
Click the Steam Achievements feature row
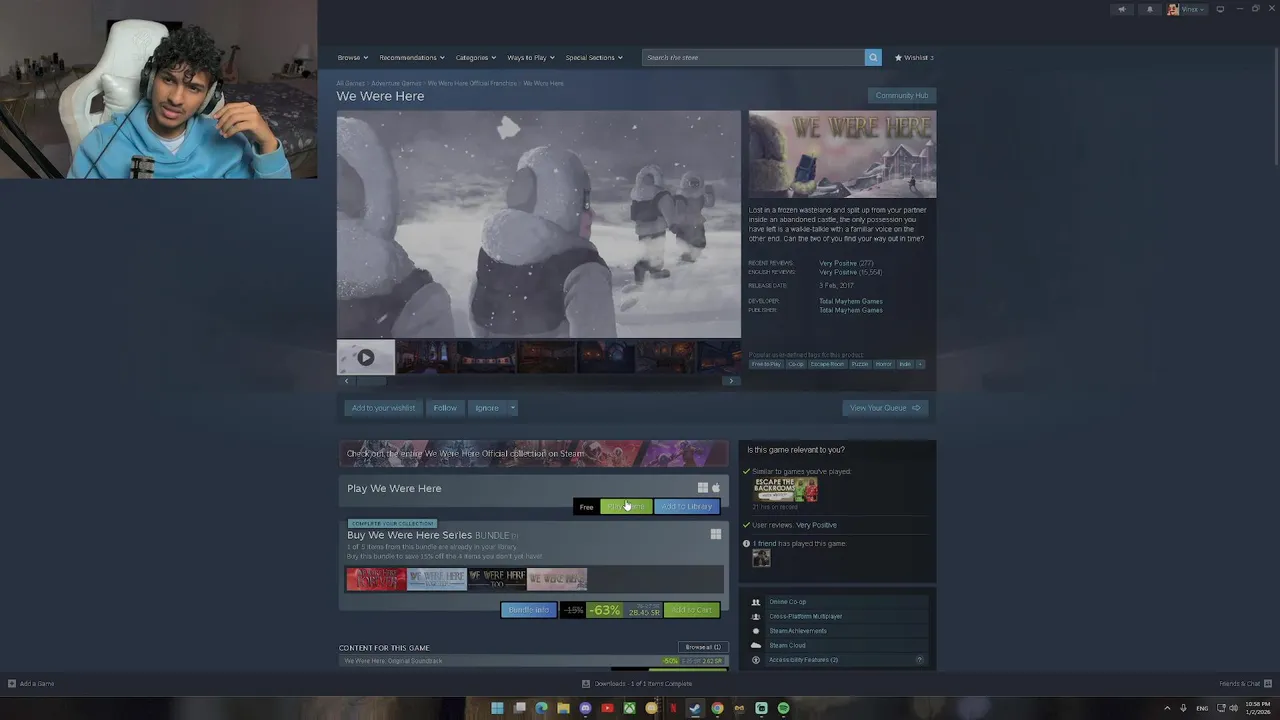[x=837, y=631]
